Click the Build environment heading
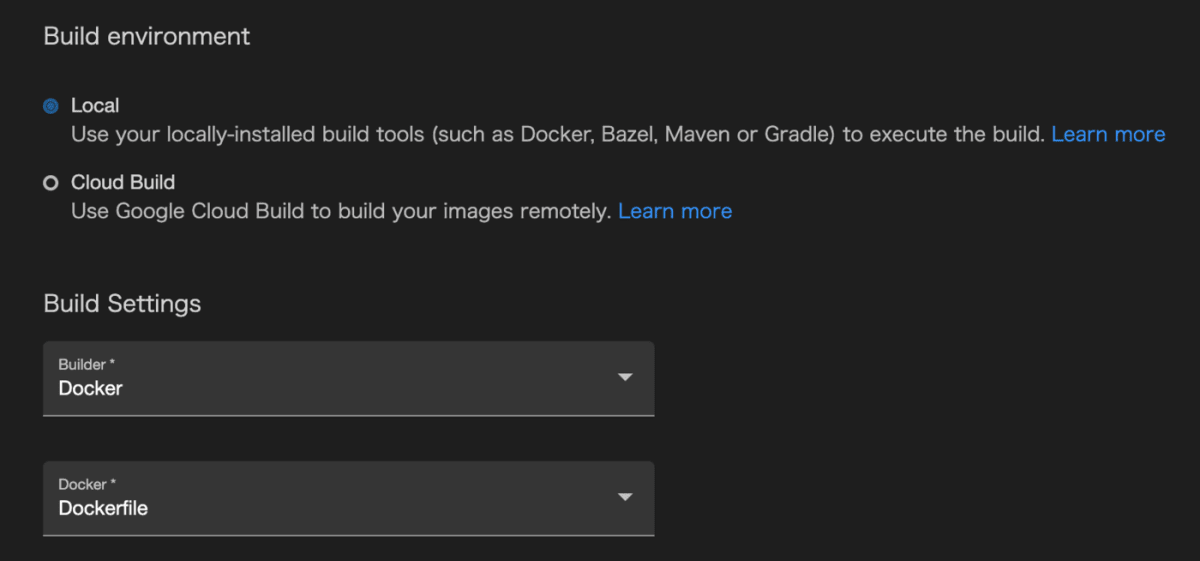1200x561 pixels. pyautogui.click(x=147, y=37)
